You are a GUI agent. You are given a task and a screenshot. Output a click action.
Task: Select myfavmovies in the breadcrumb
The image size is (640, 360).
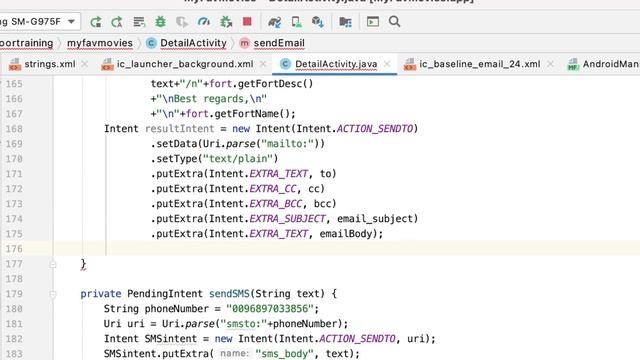[x=100, y=43]
